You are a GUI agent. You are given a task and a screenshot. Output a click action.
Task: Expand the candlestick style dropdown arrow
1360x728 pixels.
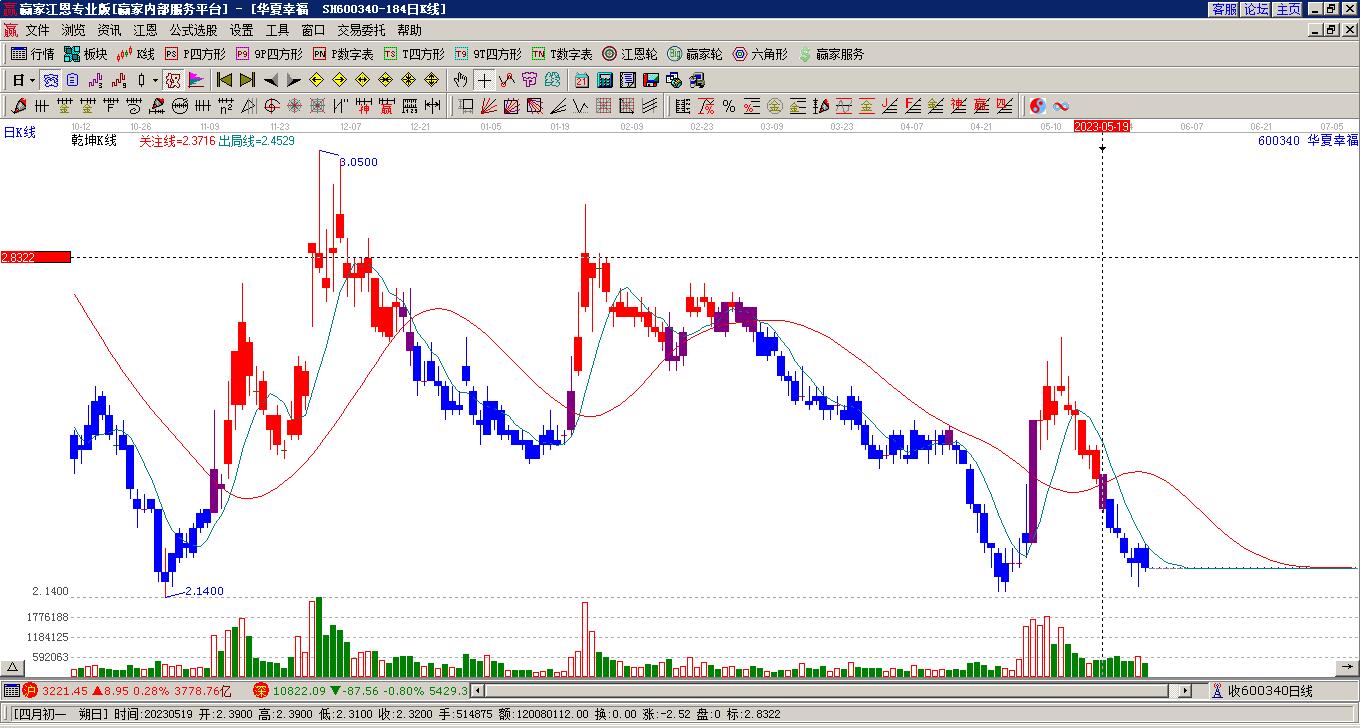pos(155,80)
